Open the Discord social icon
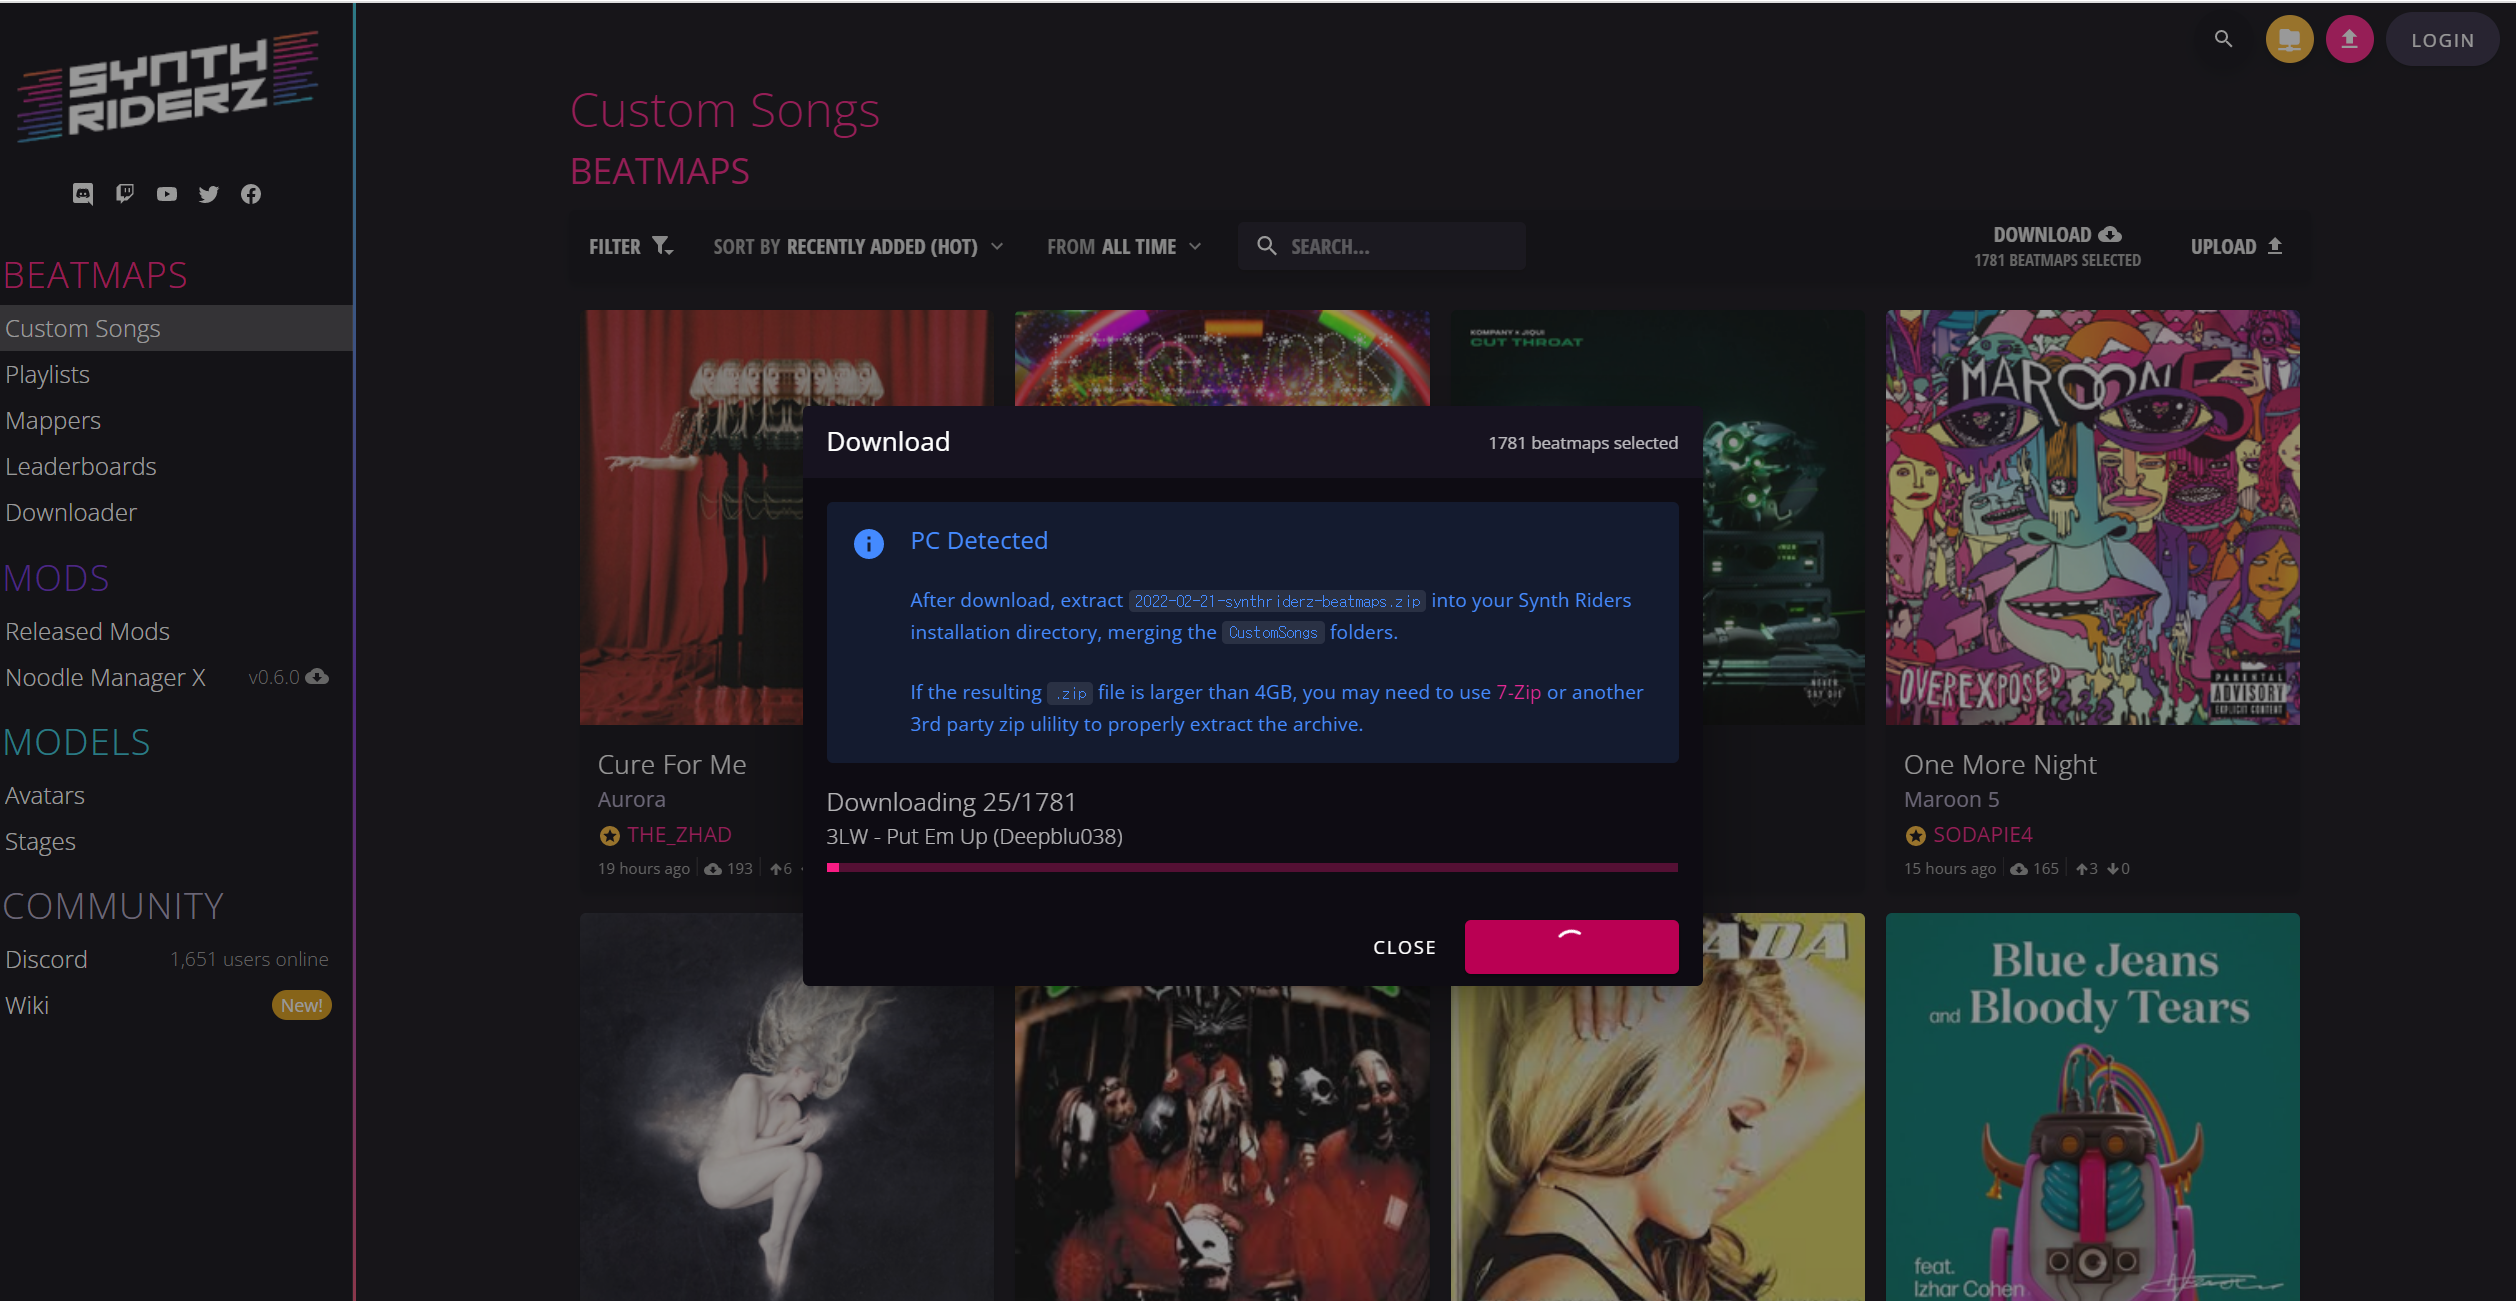 [83, 194]
